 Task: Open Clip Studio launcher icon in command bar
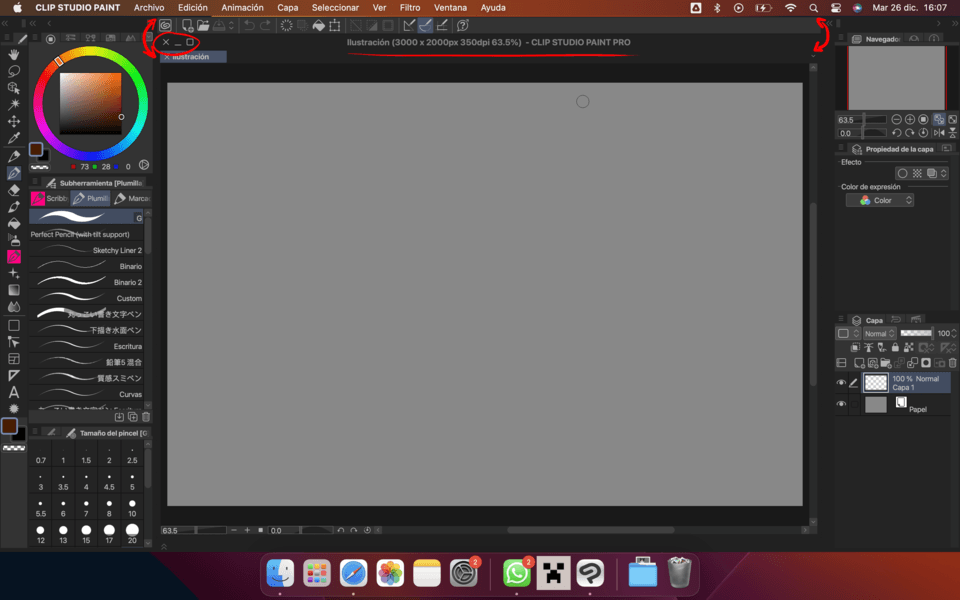(x=165, y=25)
